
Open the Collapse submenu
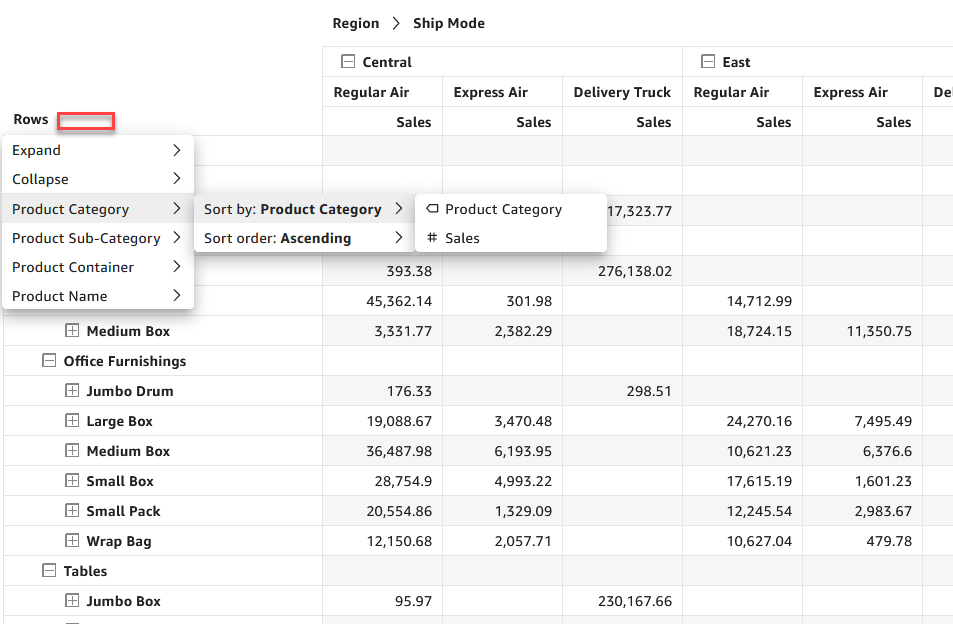click(97, 179)
